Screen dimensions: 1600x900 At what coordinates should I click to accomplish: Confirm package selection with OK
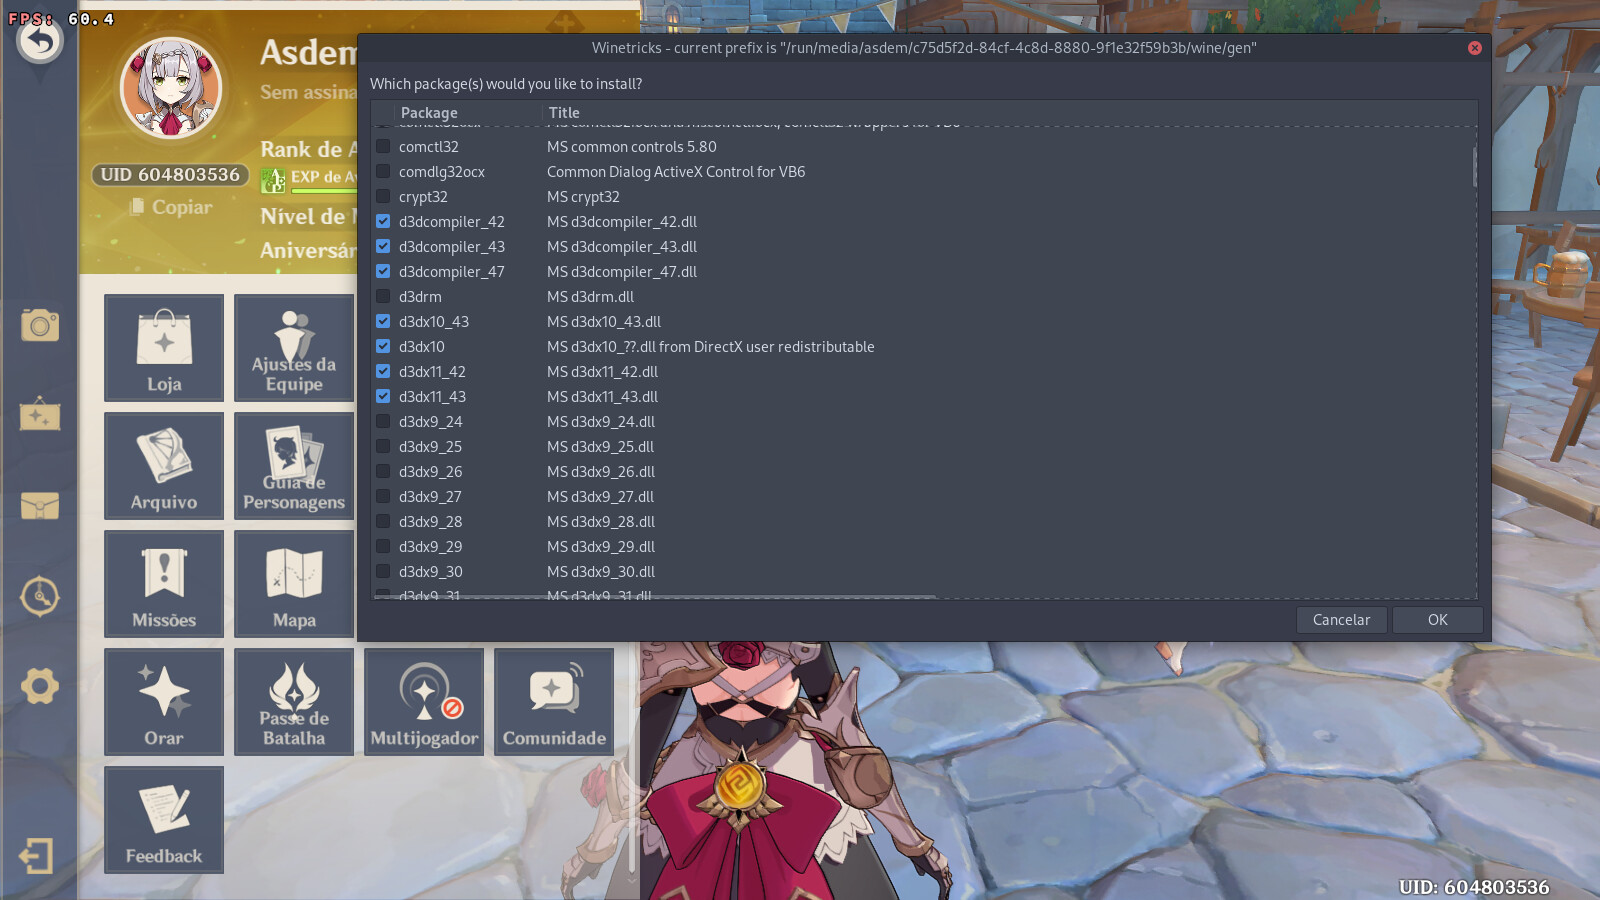click(x=1438, y=620)
